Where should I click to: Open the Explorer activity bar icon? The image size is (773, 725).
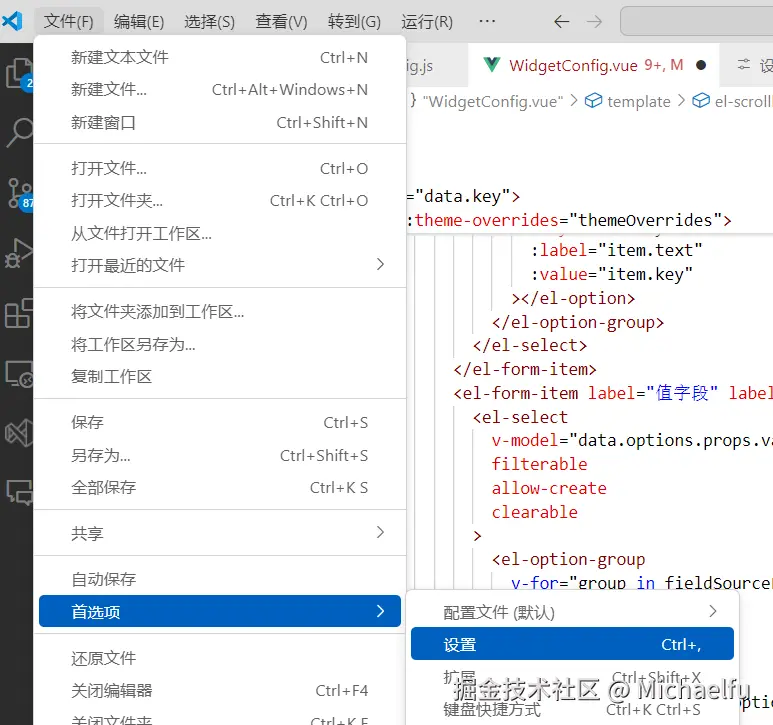tap(18, 73)
